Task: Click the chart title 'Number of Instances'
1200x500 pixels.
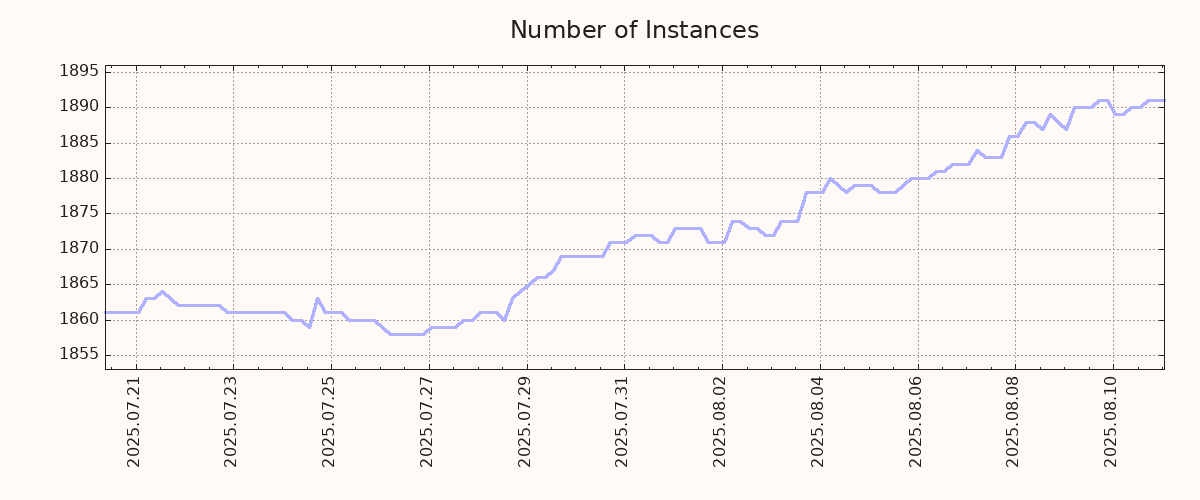Action: pos(634,30)
